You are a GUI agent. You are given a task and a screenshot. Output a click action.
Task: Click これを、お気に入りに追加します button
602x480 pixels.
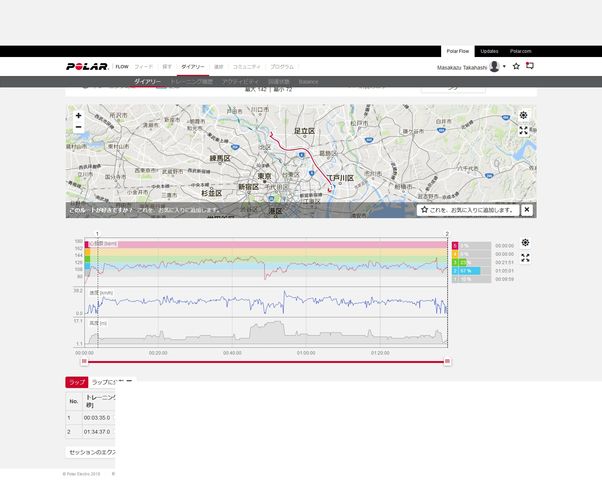[468, 210]
